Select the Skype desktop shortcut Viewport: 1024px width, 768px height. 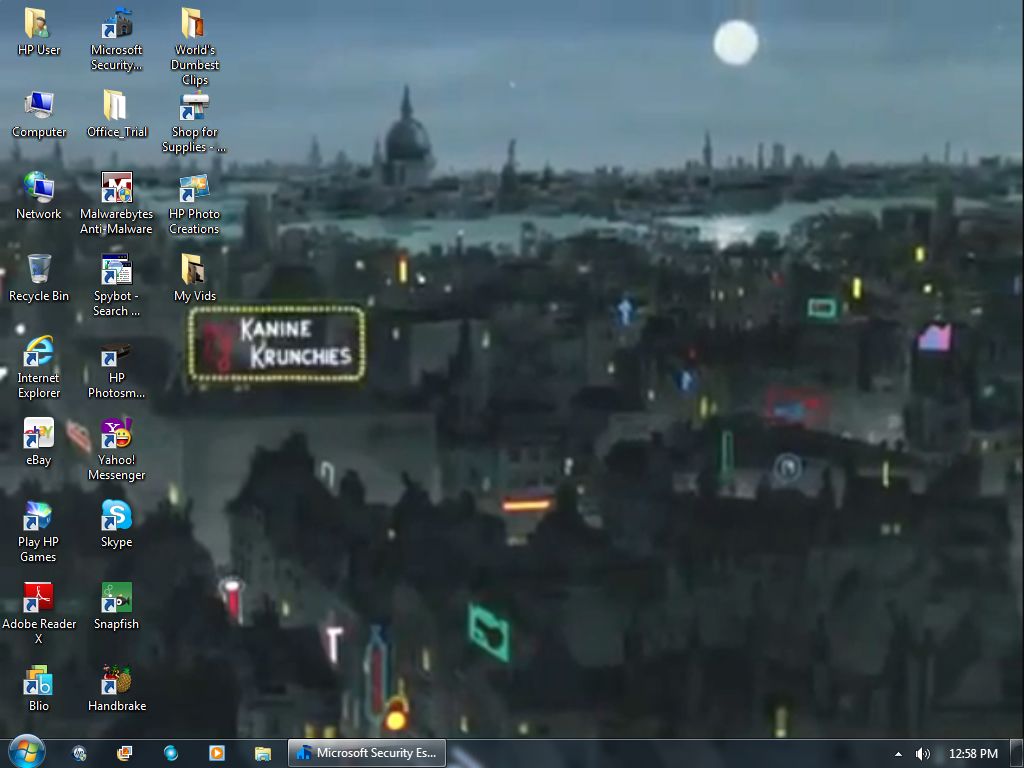tap(116, 524)
